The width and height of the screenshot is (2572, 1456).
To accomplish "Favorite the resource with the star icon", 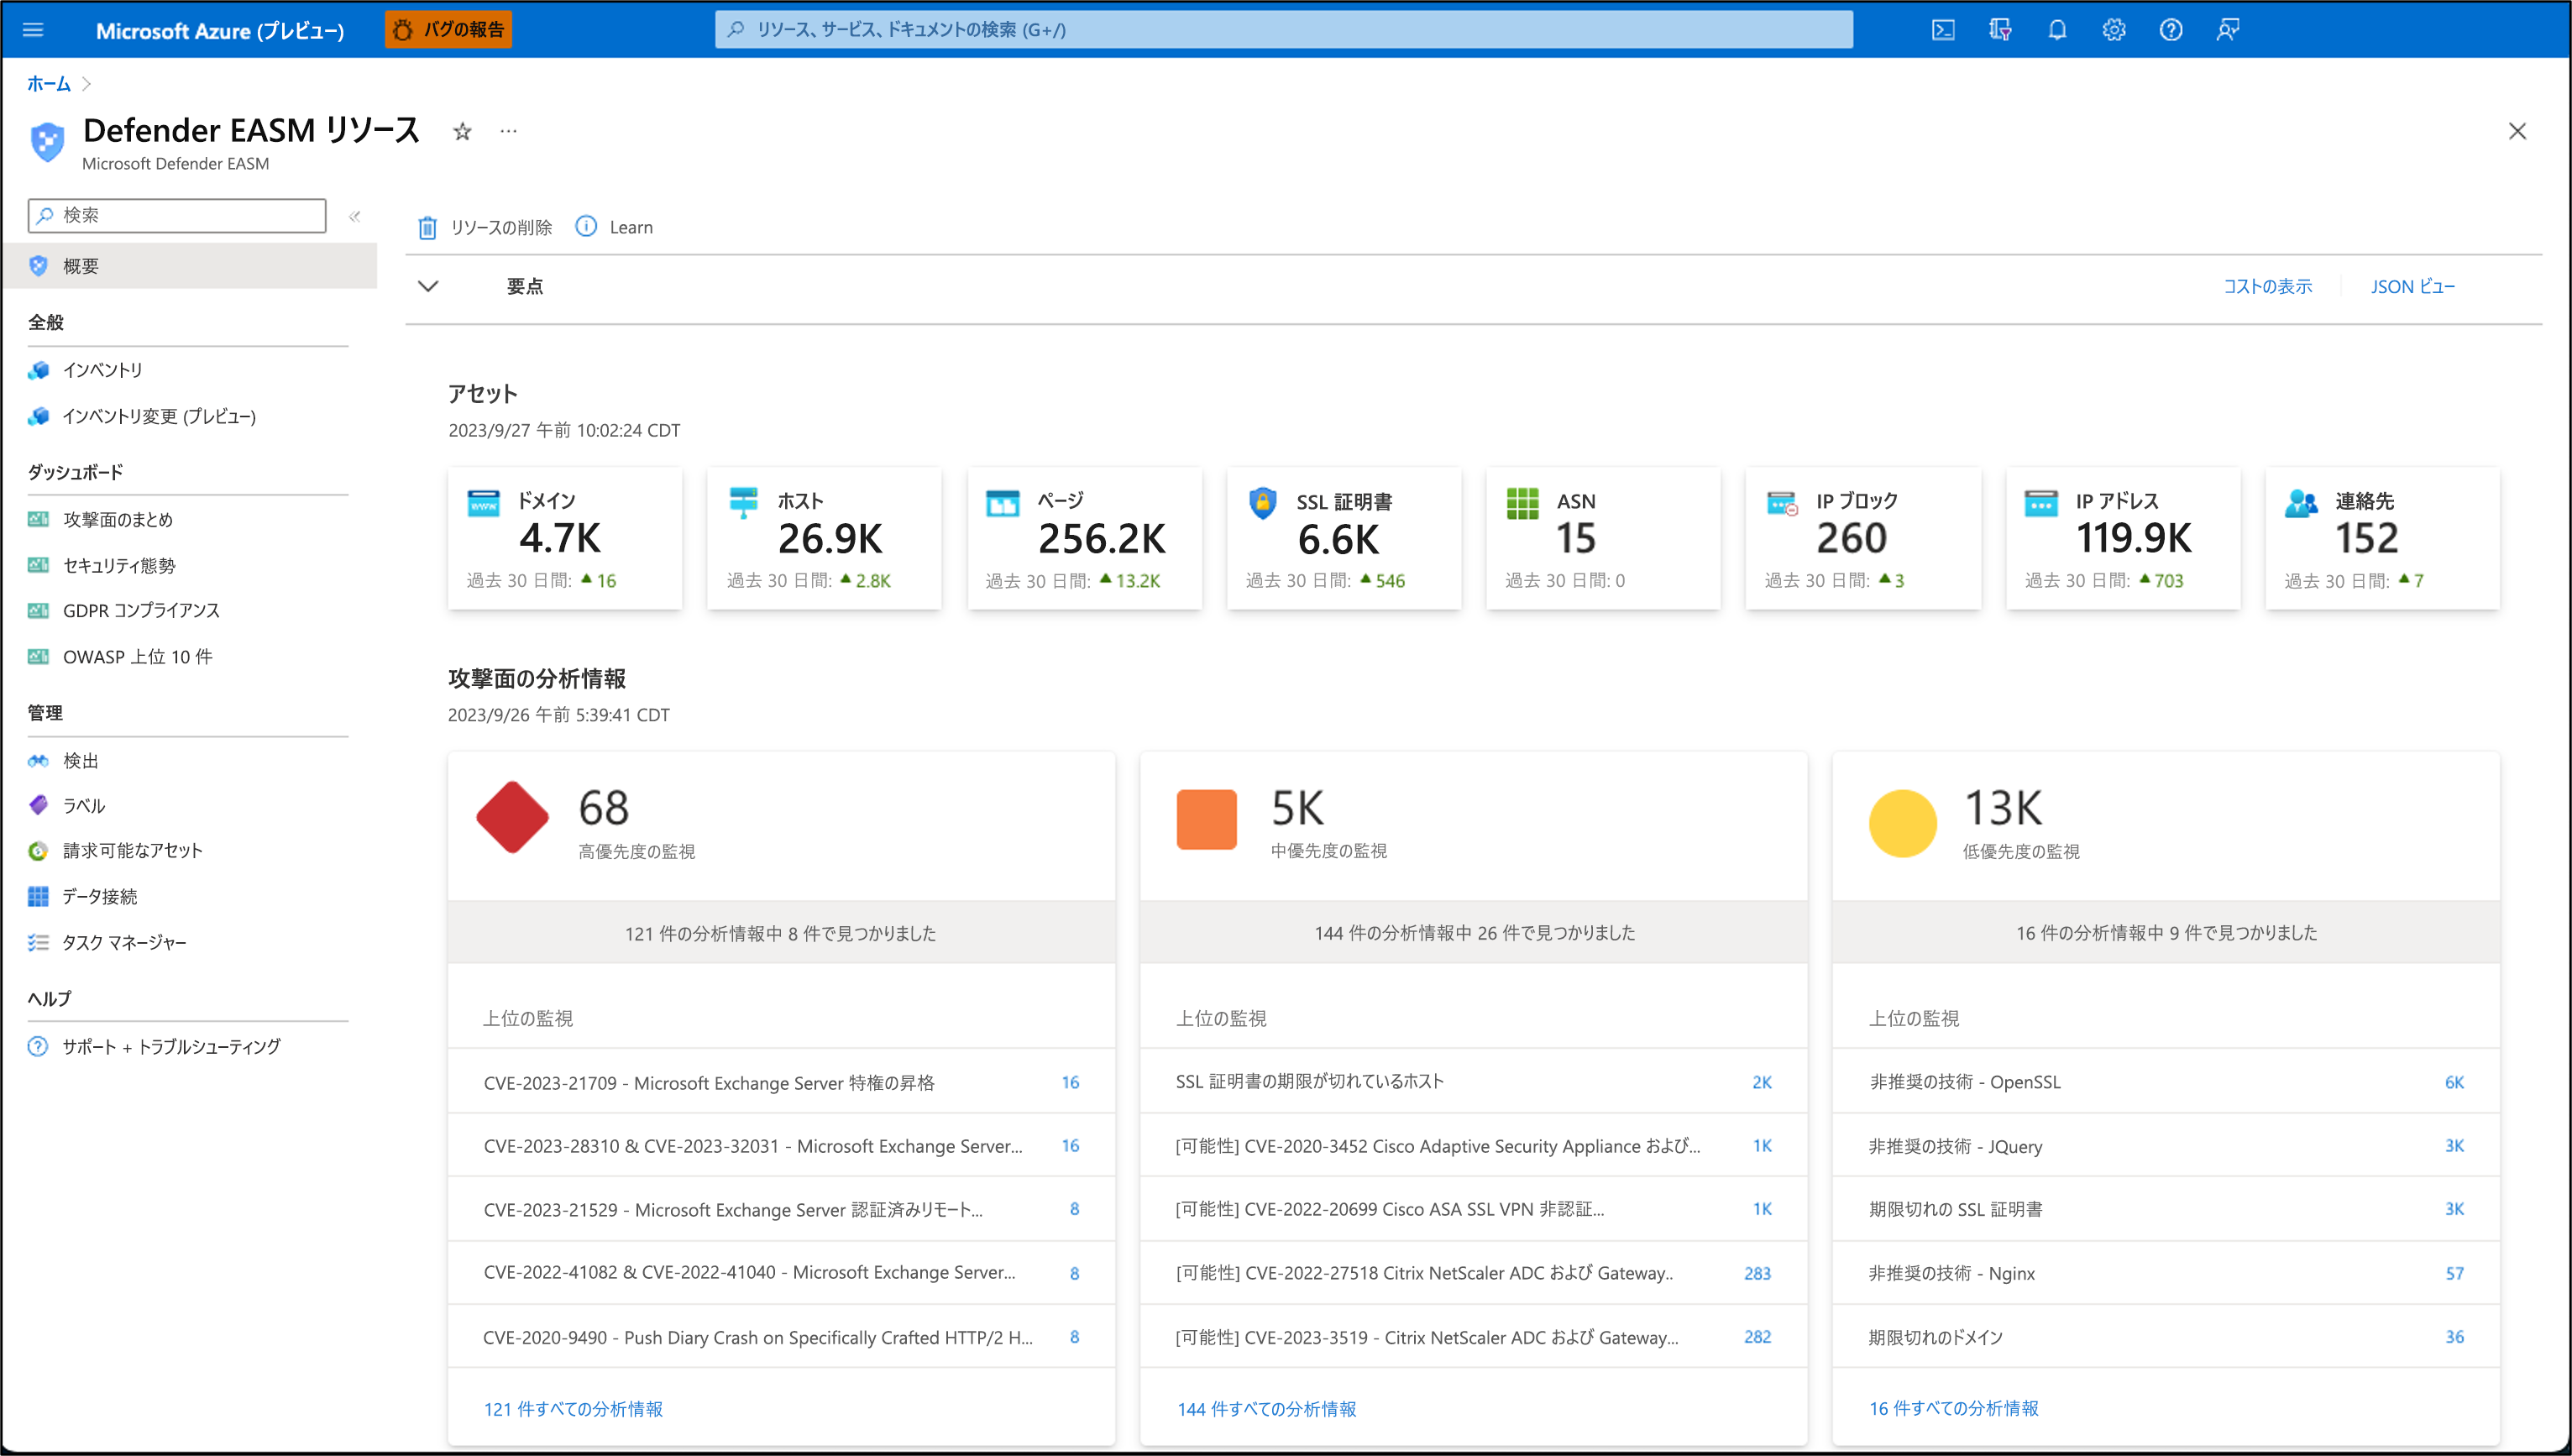I will pyautogui.click(x=462, y=131).
